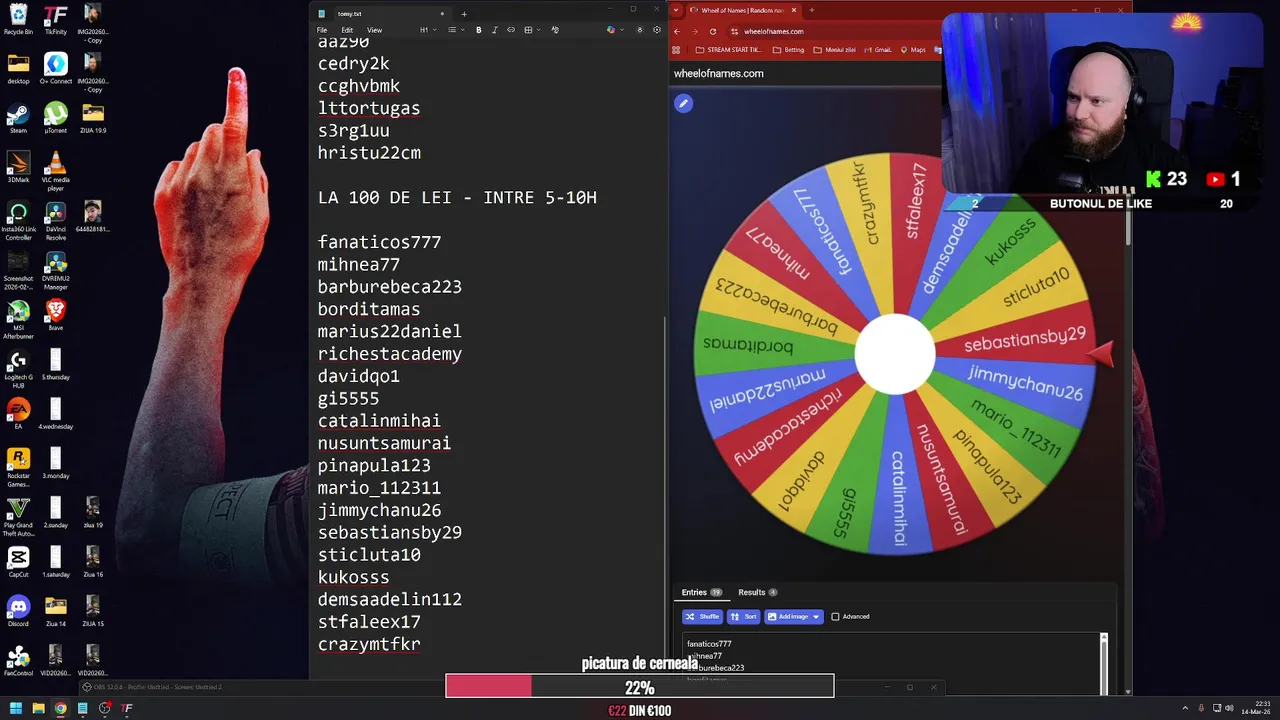Reload the wheelofnames.com page

tap(712, 31)
